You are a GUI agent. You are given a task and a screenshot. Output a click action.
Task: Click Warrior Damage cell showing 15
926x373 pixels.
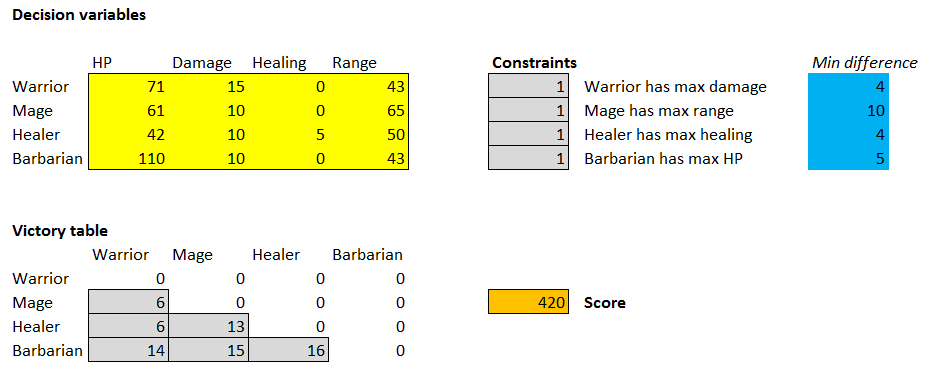coord(209,87)
